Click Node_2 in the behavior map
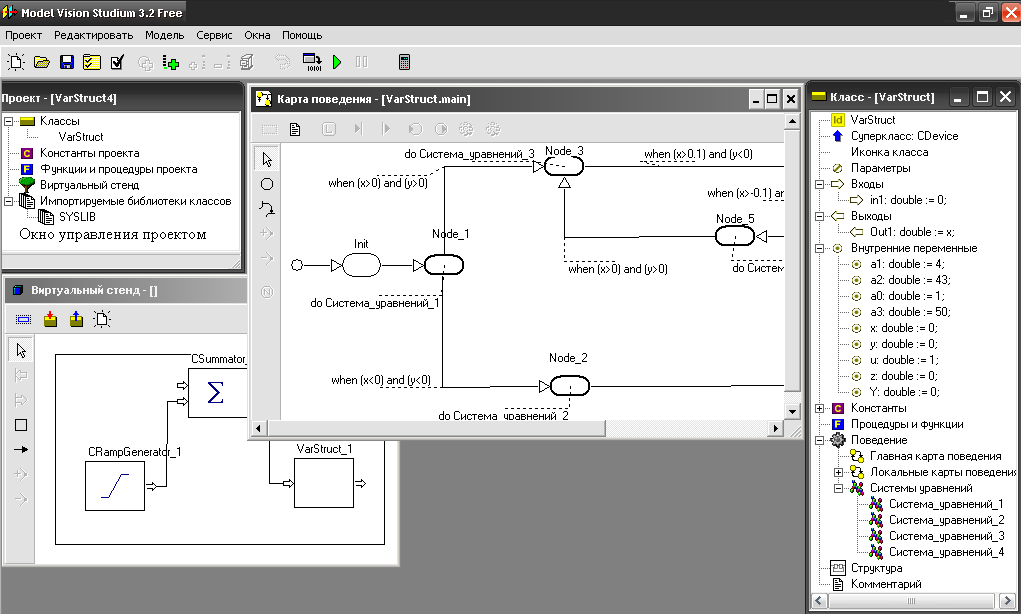Image resolution: width=1021 pixels, height=614 pixels. (x=570, y=386)
